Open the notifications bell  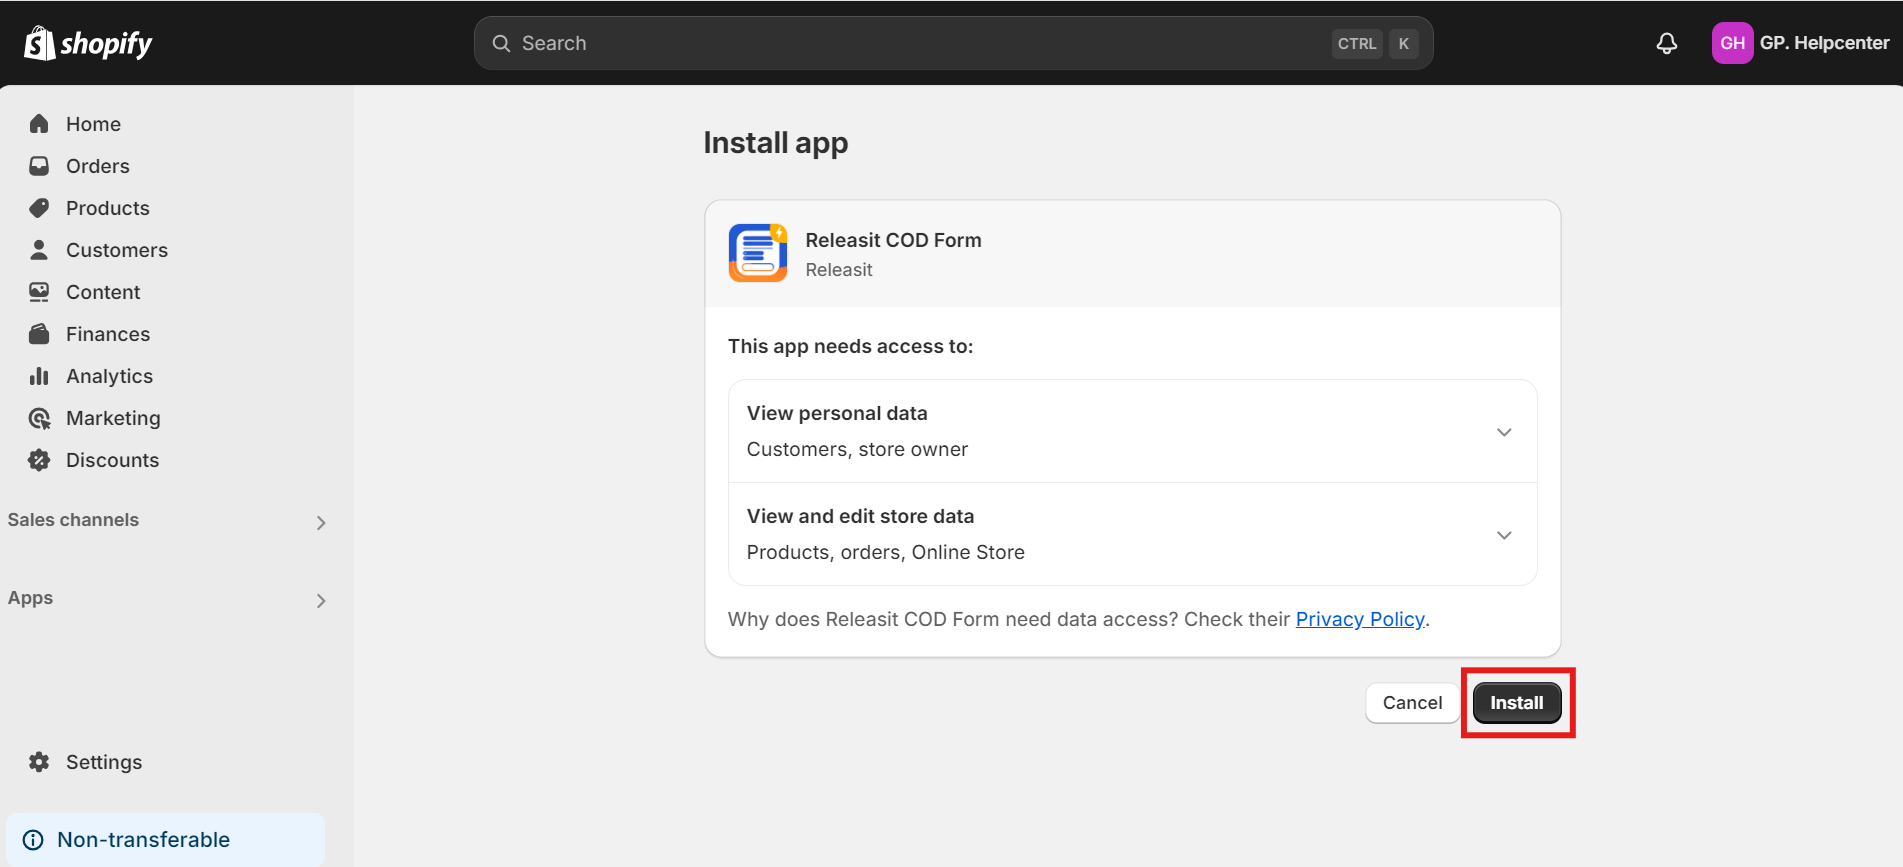coord(1666,43)
